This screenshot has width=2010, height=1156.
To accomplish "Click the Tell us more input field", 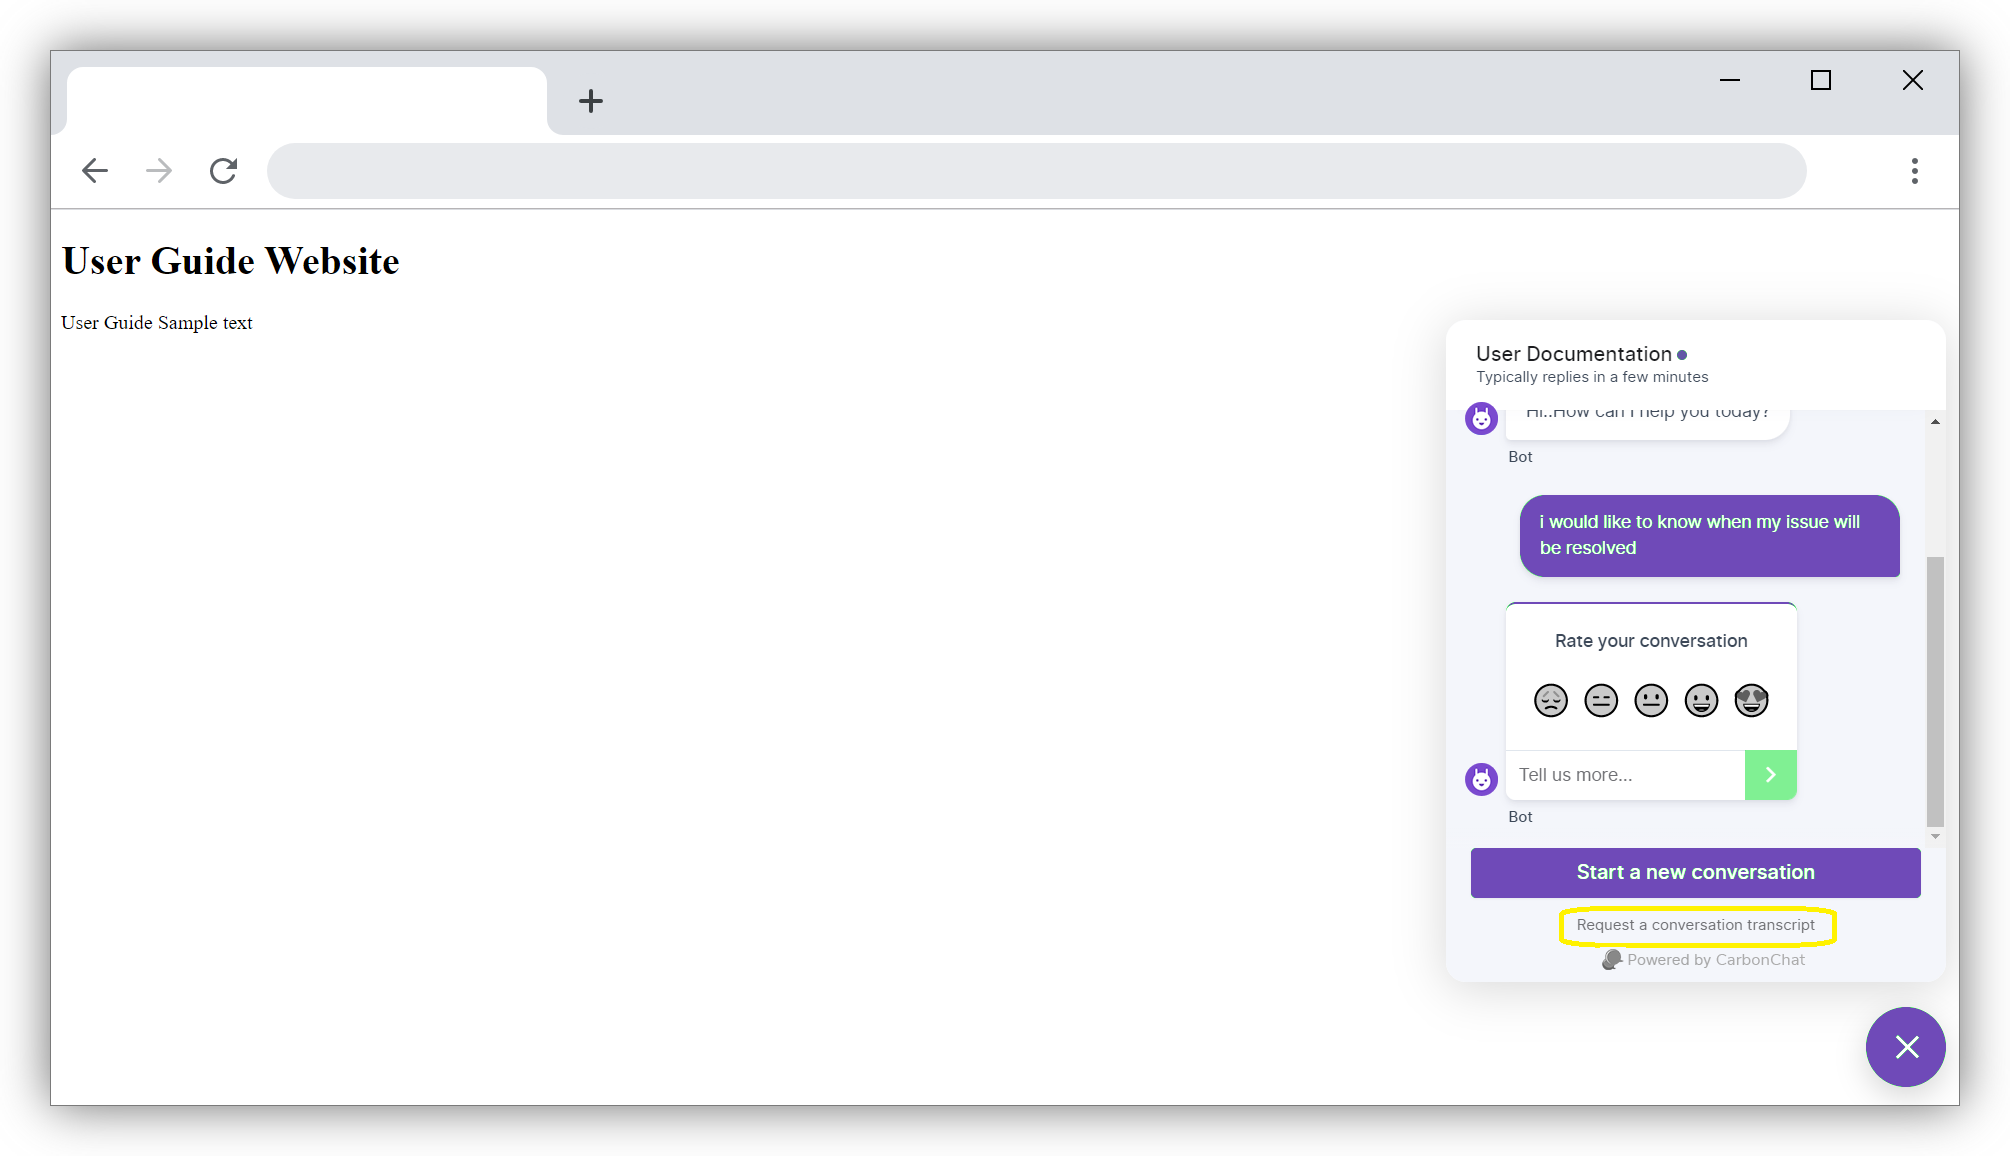I will [x=1625, y=775].
